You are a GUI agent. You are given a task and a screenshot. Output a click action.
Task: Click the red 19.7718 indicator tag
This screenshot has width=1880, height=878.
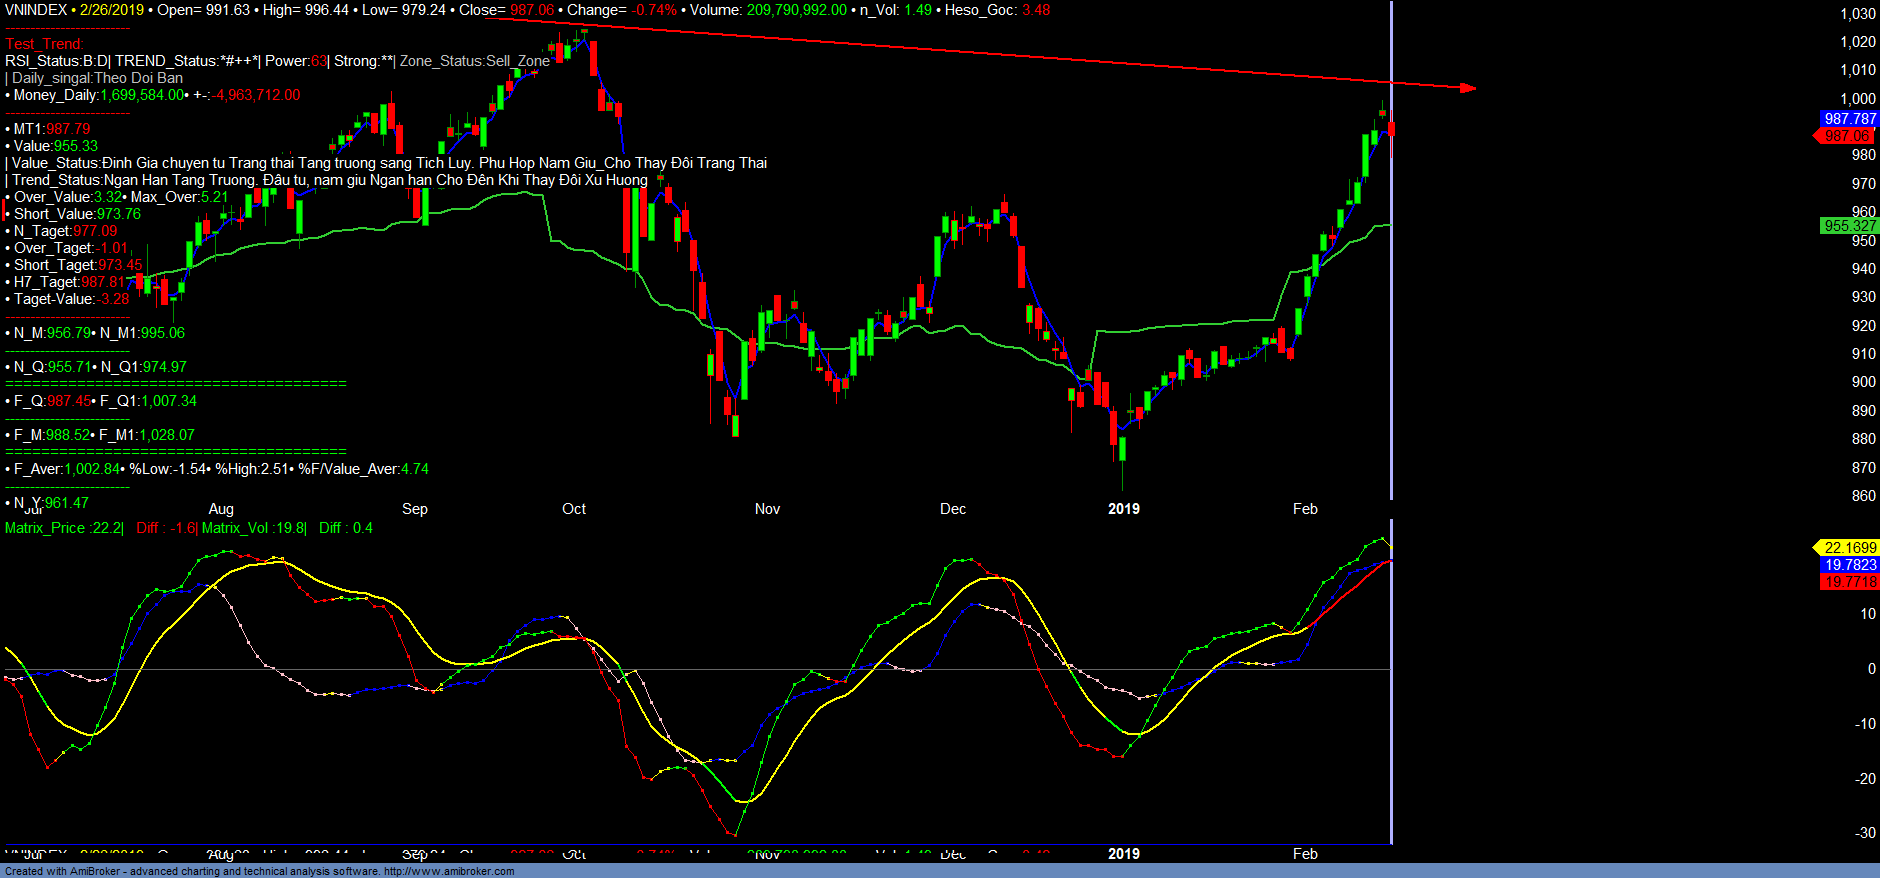(x=1850, y=582)
